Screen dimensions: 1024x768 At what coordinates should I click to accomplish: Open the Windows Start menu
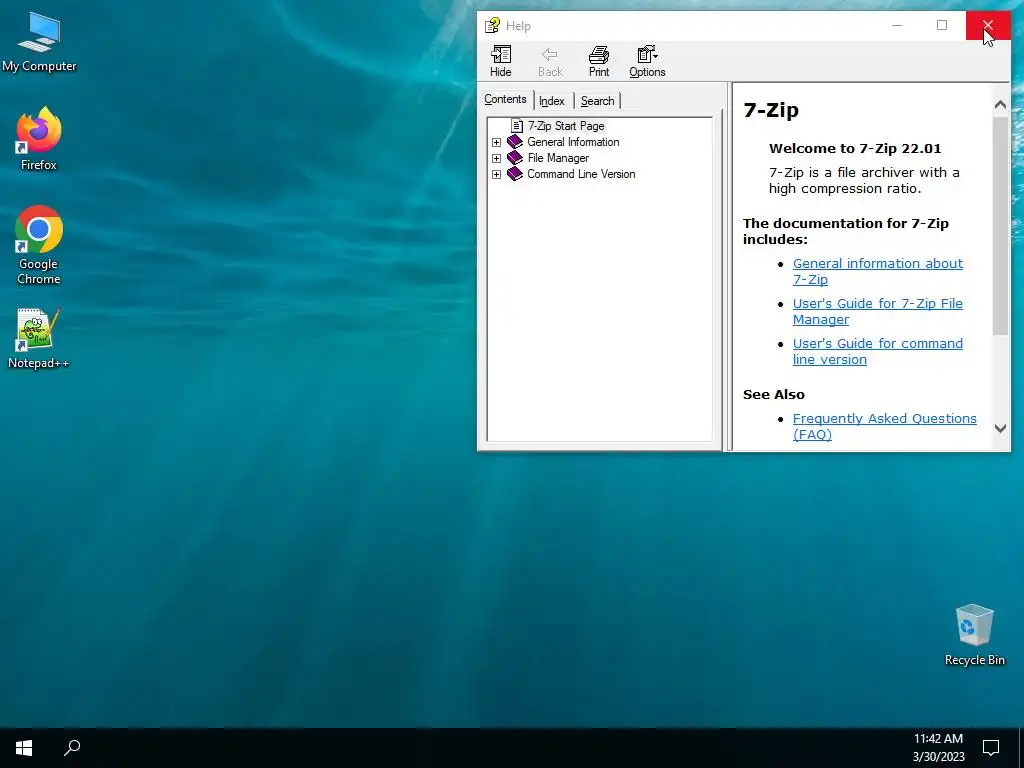coord(24,747)
